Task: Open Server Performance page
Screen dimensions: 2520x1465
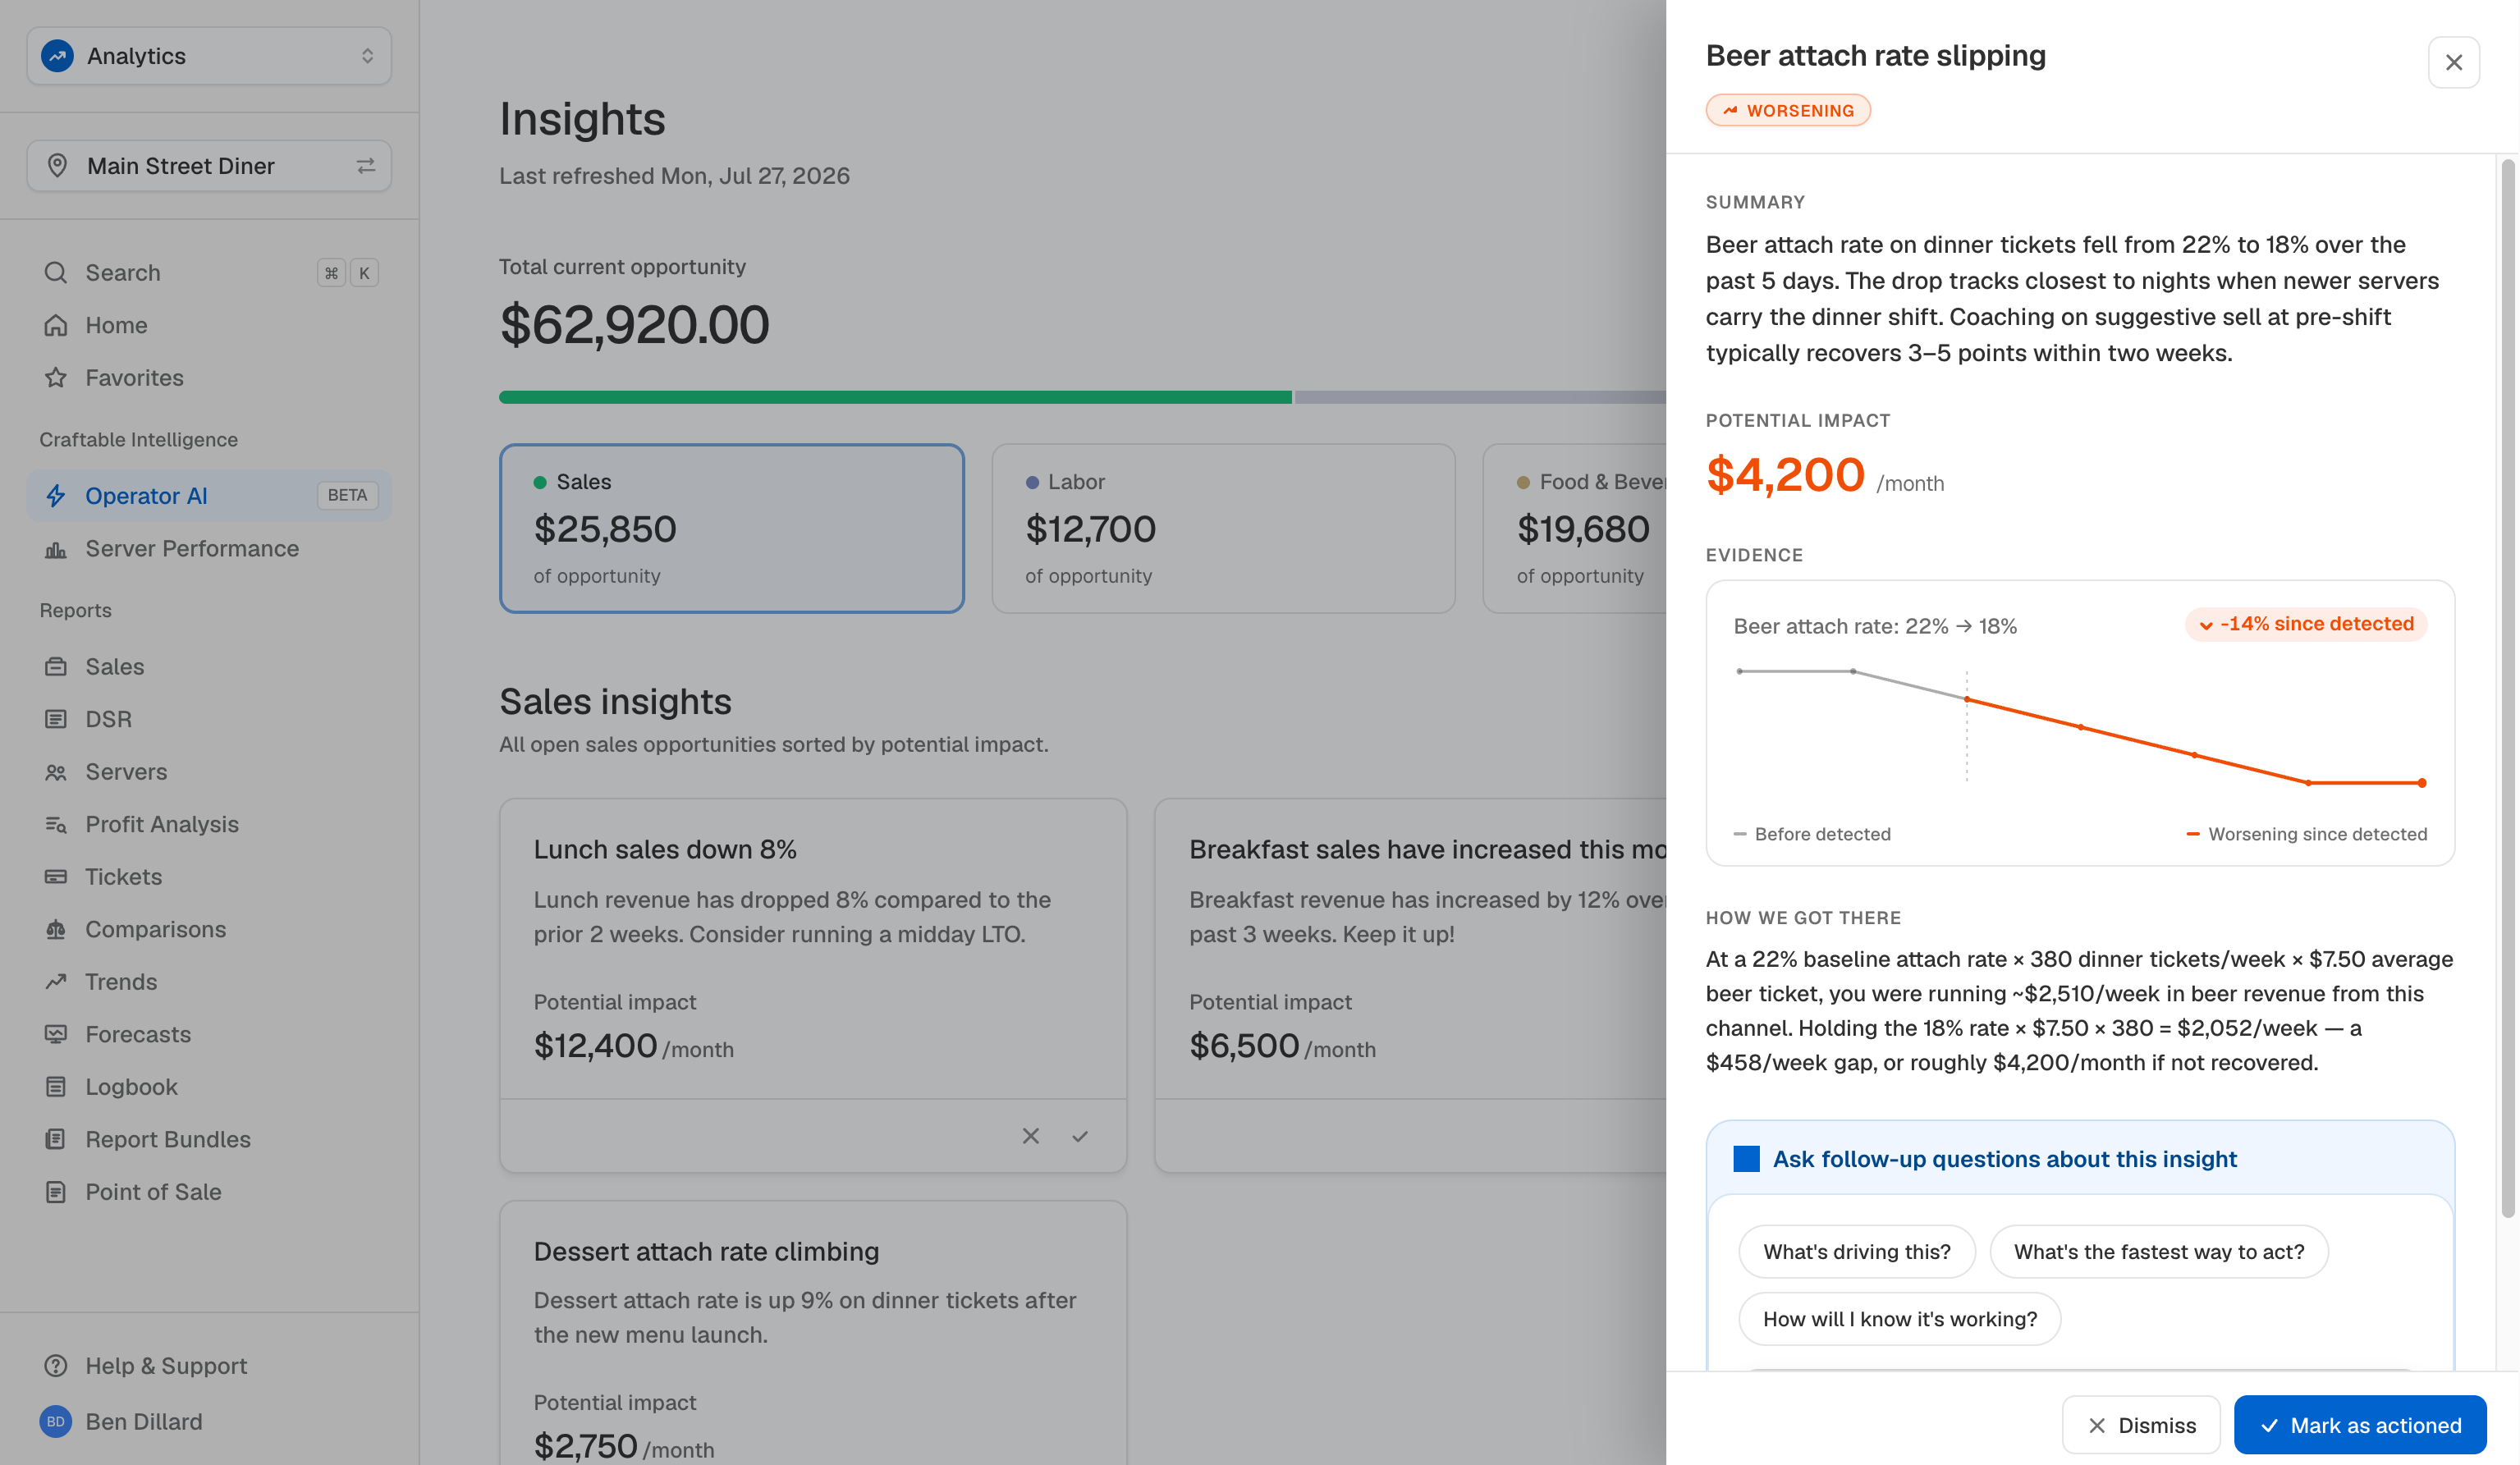Action: click(x=209, y=549)
